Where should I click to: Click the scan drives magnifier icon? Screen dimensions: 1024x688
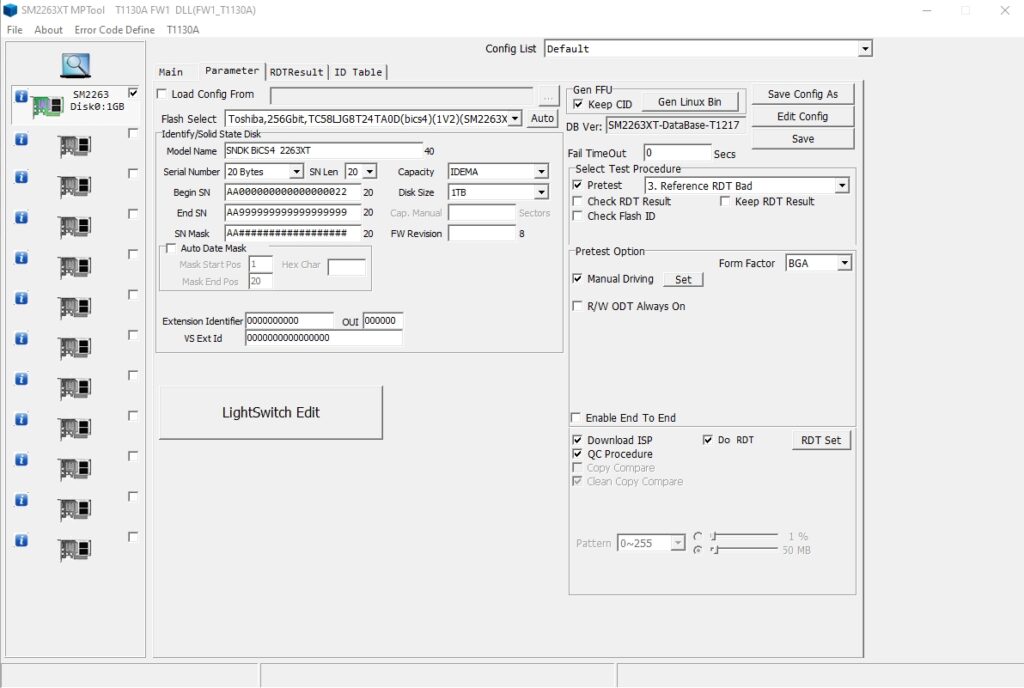[76, 65]
